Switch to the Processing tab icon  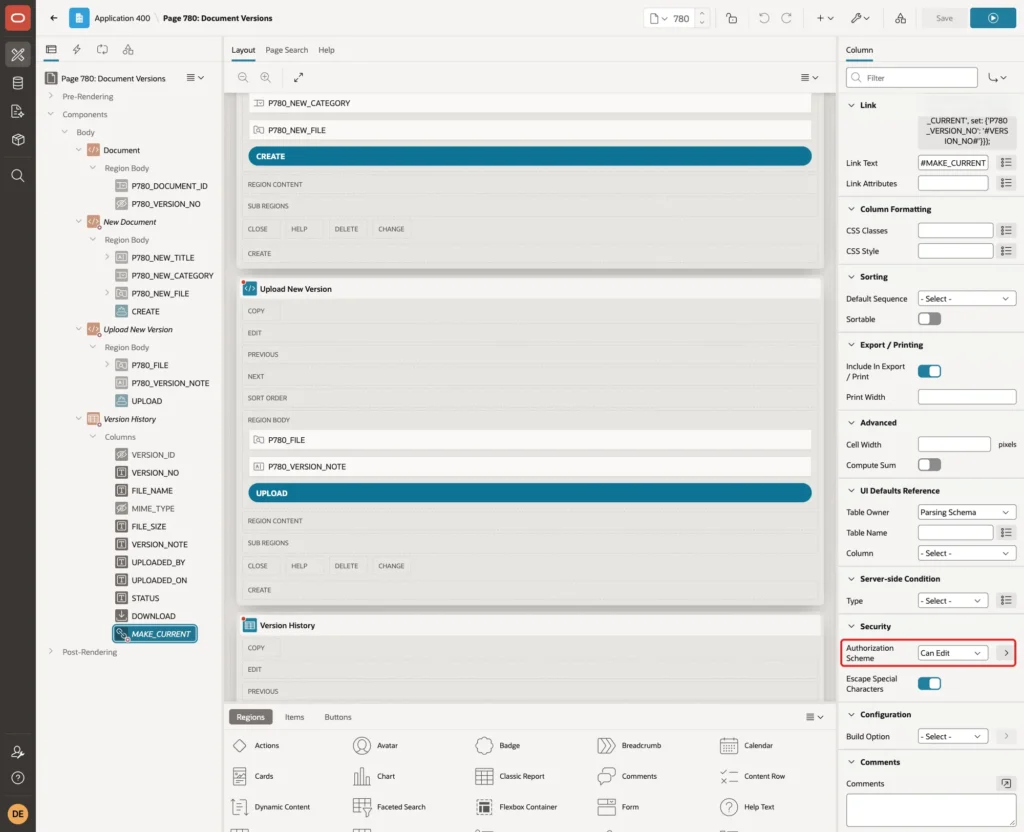click(103, 50)
